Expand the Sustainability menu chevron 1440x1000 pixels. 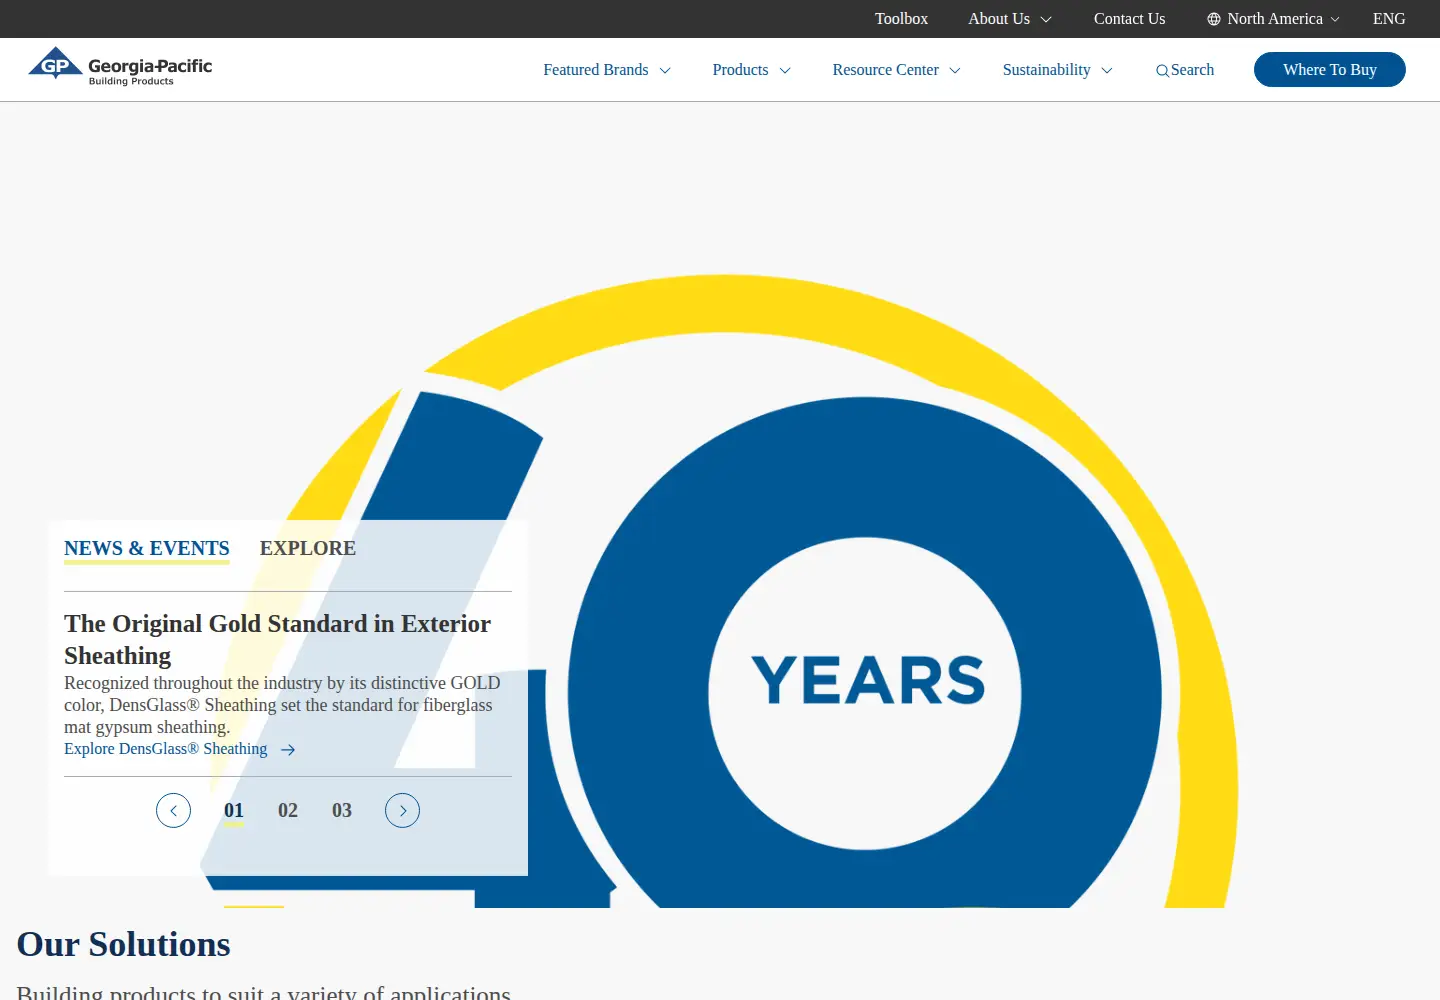(x=1107, y=71)
